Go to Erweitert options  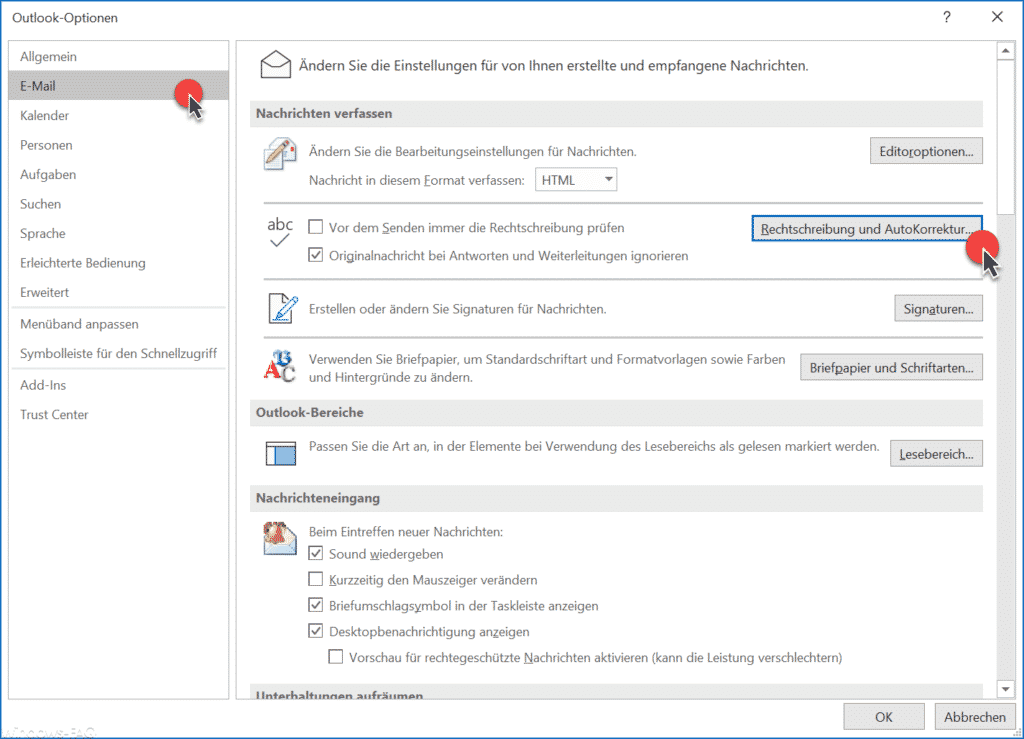coord(119,292)
